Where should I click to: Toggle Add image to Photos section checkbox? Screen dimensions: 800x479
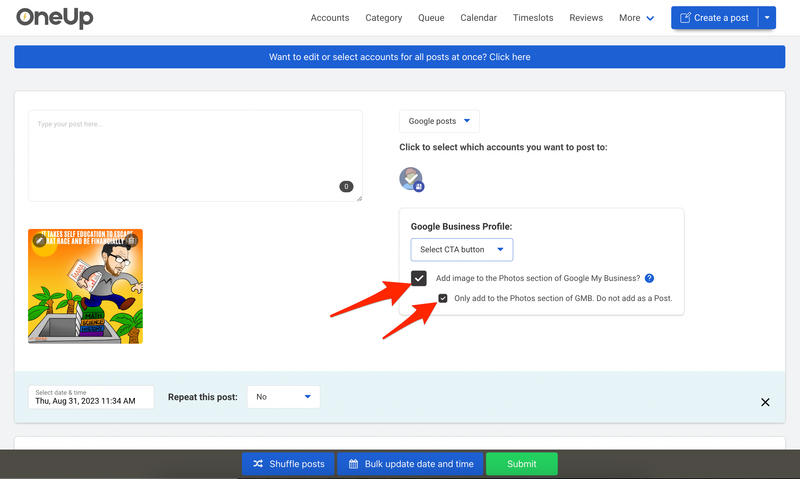(419, 278)
